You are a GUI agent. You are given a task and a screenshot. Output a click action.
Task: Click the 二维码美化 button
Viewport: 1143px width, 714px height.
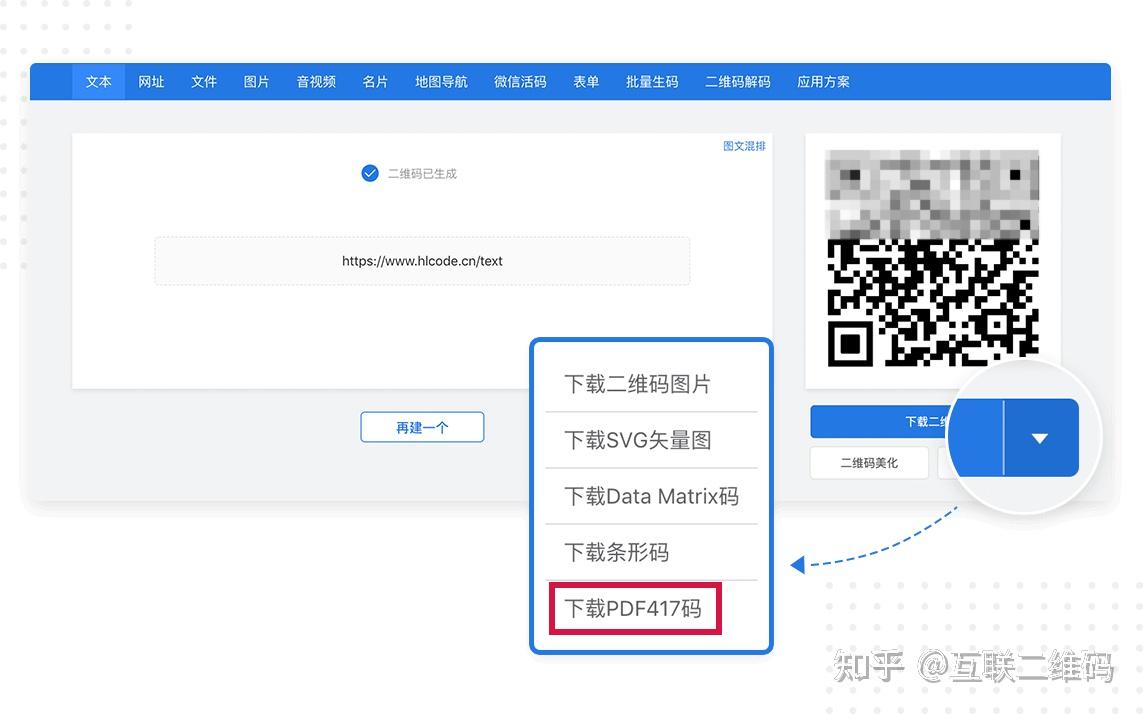click(868, 462)
